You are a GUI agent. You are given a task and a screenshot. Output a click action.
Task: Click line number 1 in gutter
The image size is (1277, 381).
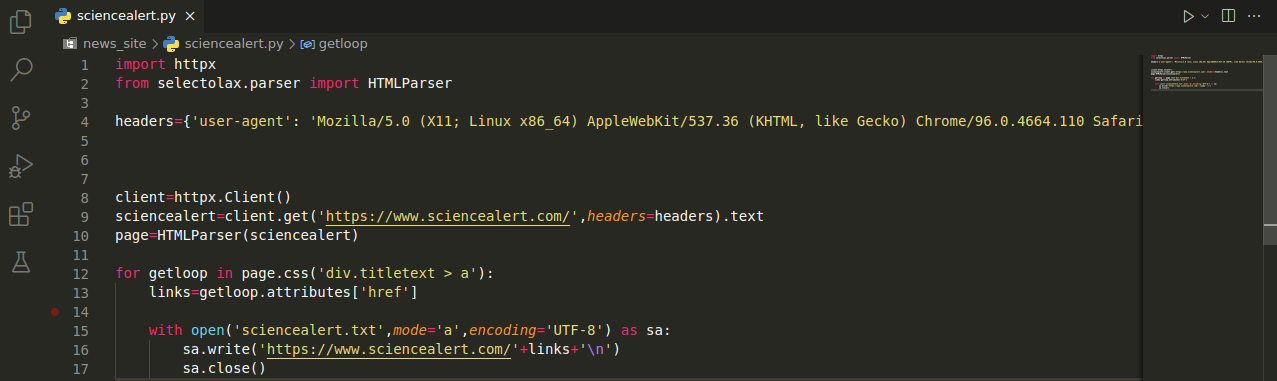[x=84, y=64]
